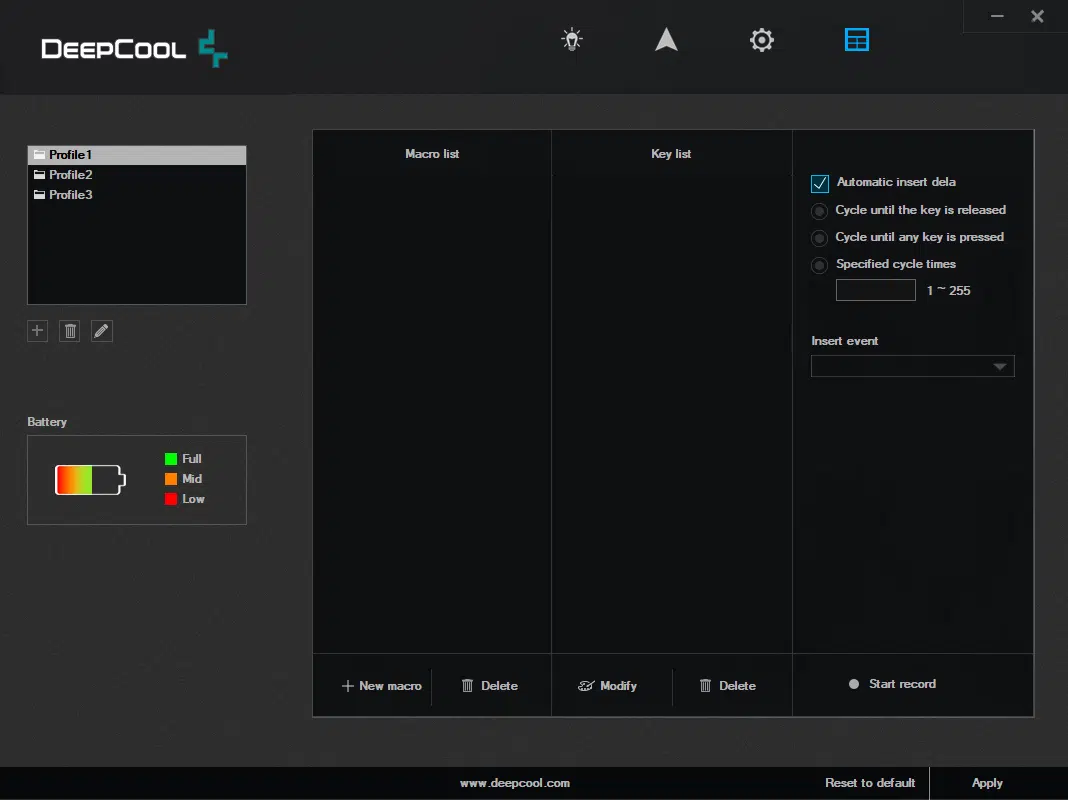Click into the cycle times input field
The image size is (1068, 800).
point(875,291)
